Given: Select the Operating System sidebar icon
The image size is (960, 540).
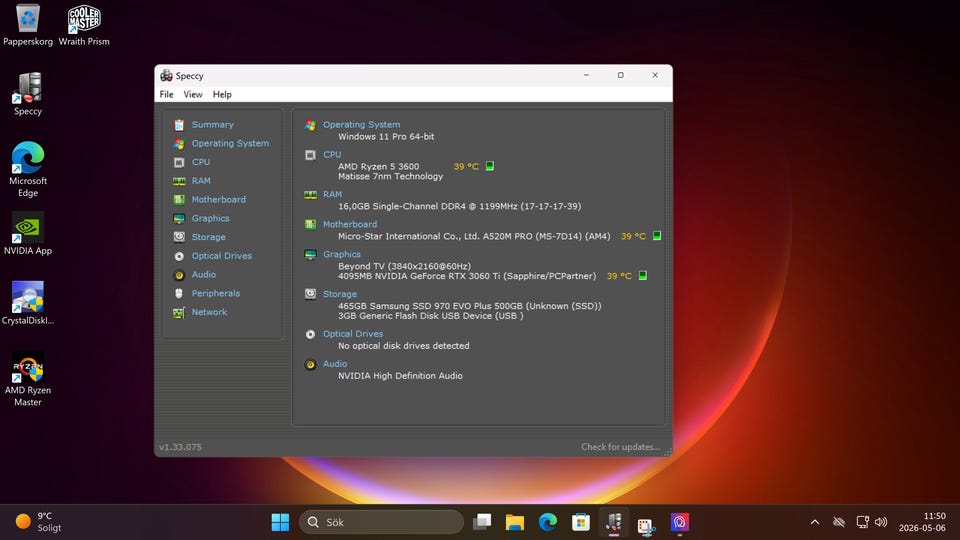Looking at the screenshot, I should [x=179, y=144].
